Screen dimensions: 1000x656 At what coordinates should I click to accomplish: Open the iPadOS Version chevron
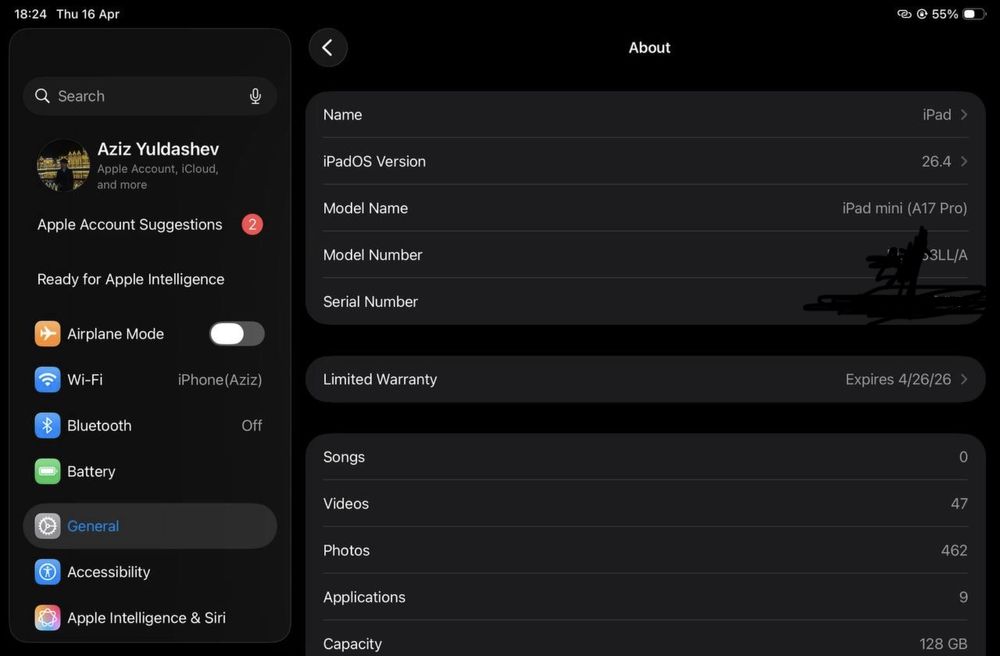pyautogui.click(x=964, y=161)
